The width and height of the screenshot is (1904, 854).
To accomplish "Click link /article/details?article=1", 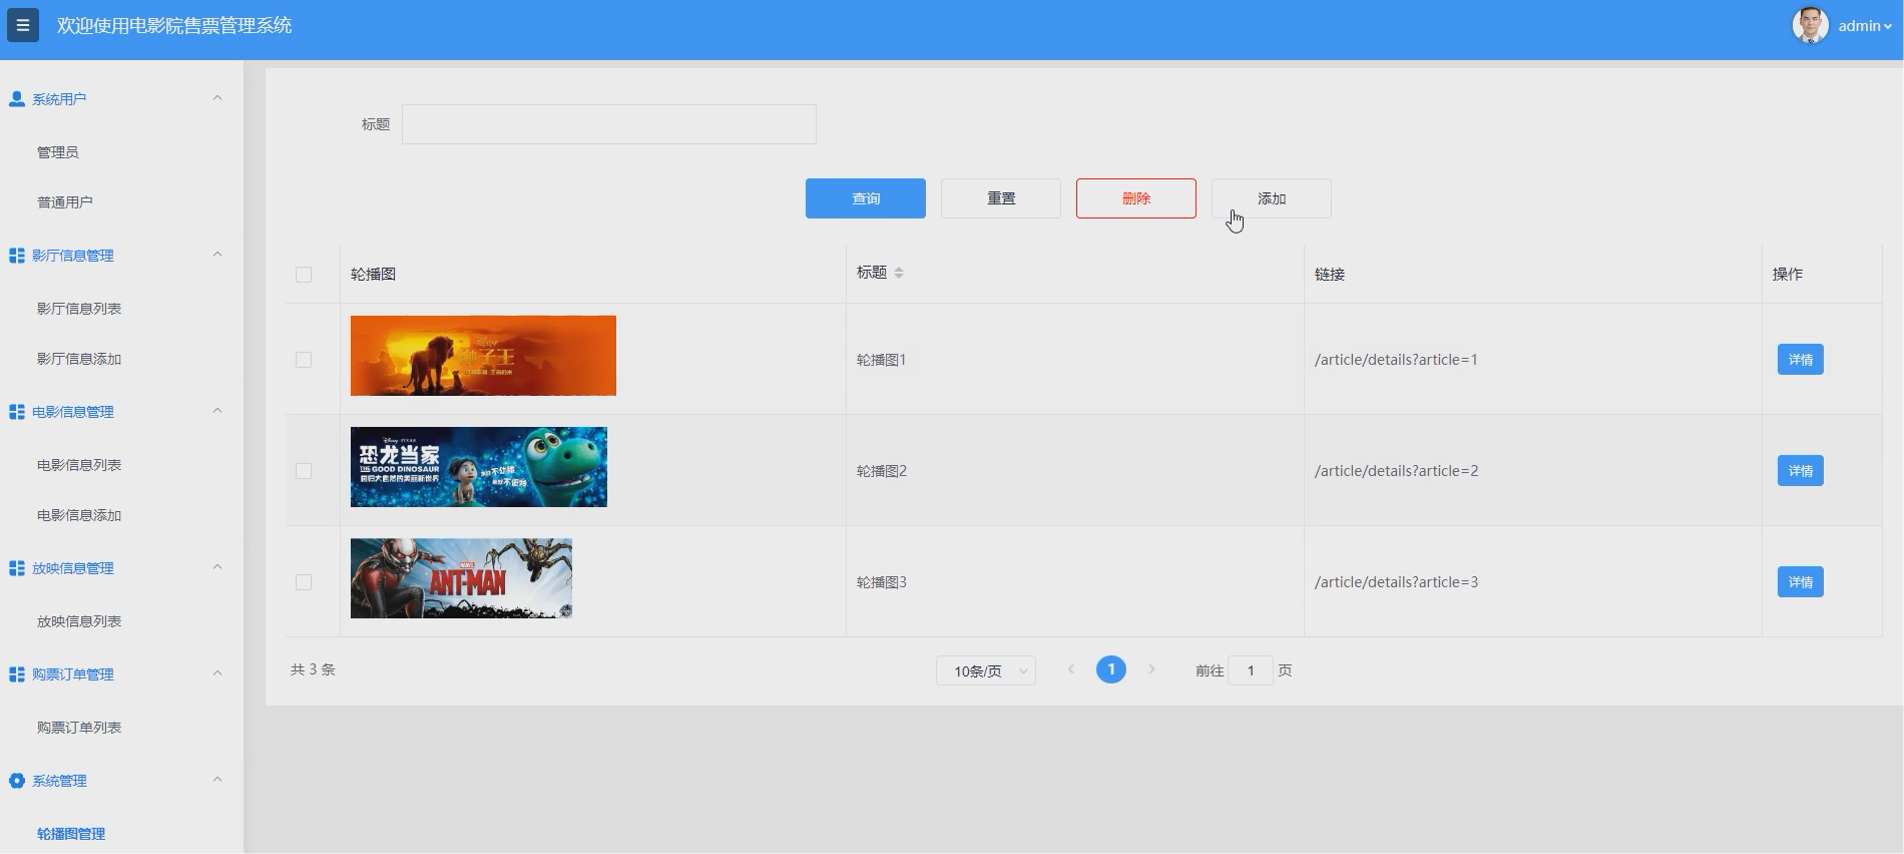I will click(x=1396, y=360).
